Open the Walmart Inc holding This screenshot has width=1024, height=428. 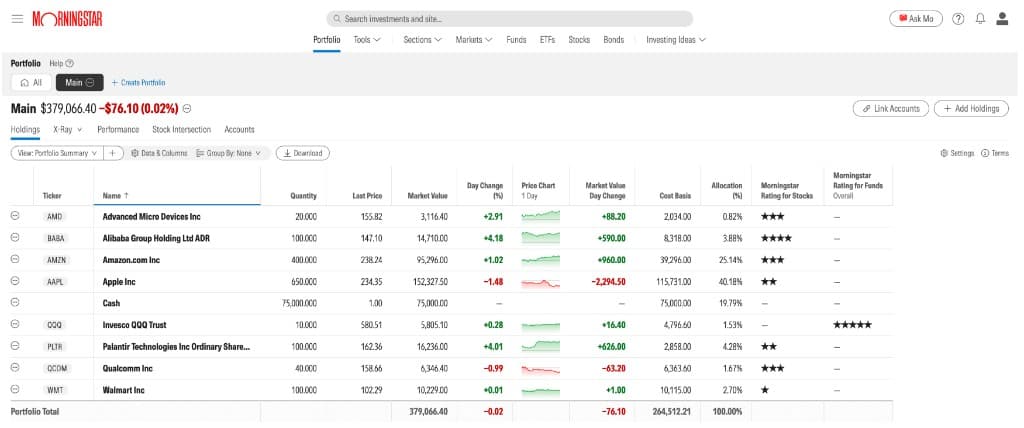click(x=123, y=390)
